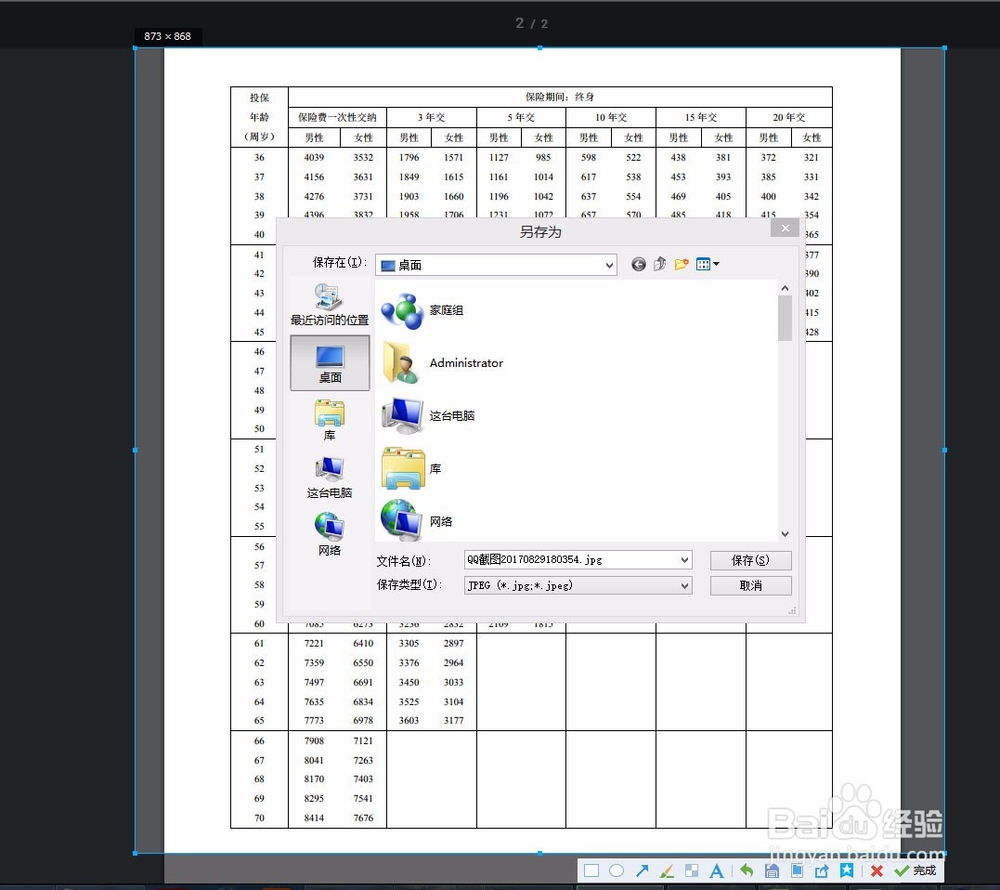Viewport: 1000px width, 890px height.
Task: Click the 873 × 868 size label
Action: pos(168,36)
